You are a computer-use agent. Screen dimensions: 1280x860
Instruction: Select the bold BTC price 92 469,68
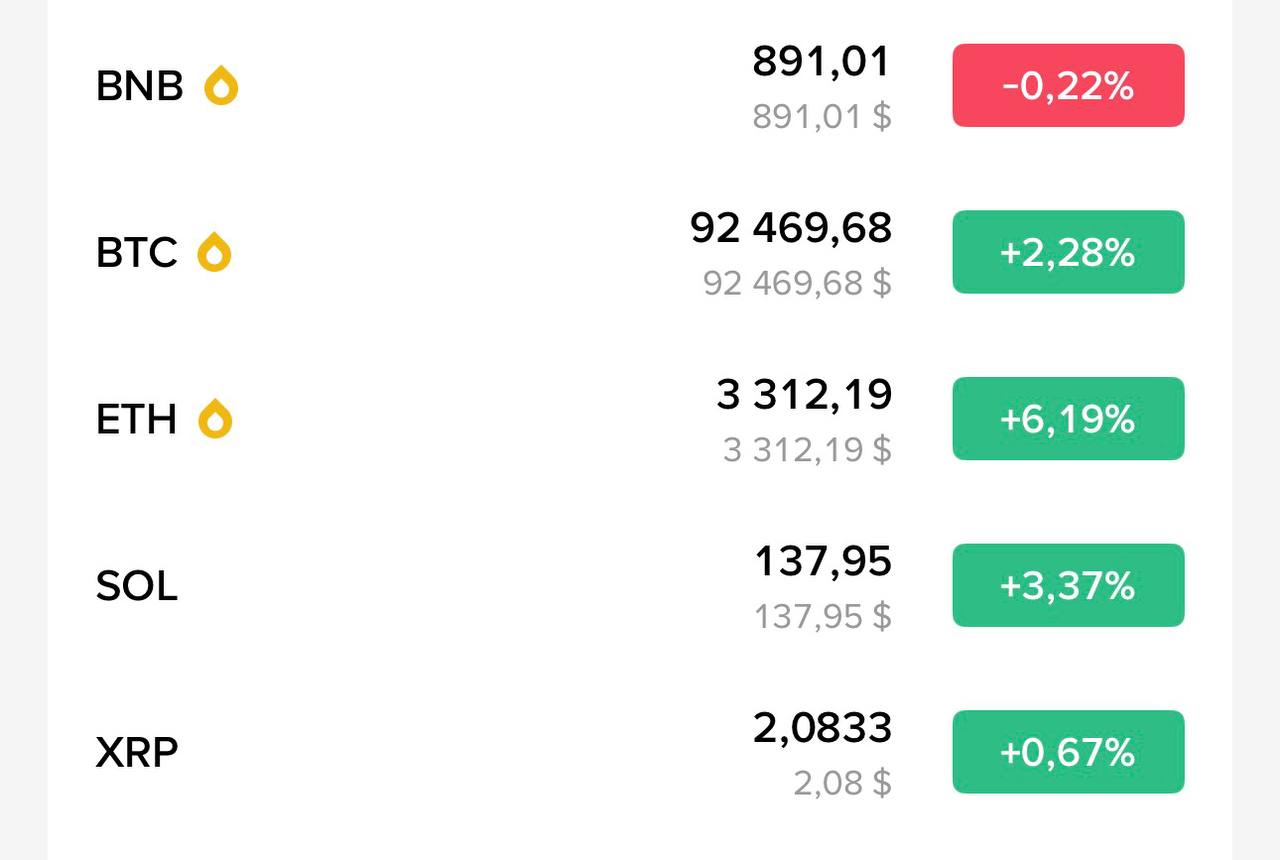[791, 228]
